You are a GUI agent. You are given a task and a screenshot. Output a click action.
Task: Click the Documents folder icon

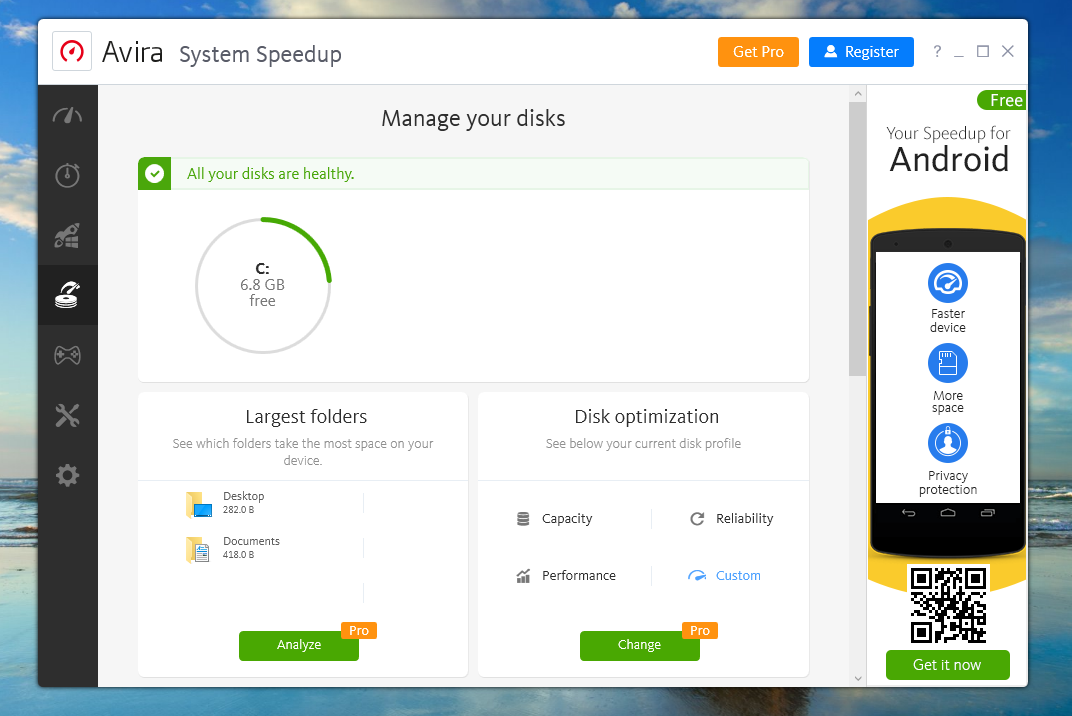(x=198, y=549)
